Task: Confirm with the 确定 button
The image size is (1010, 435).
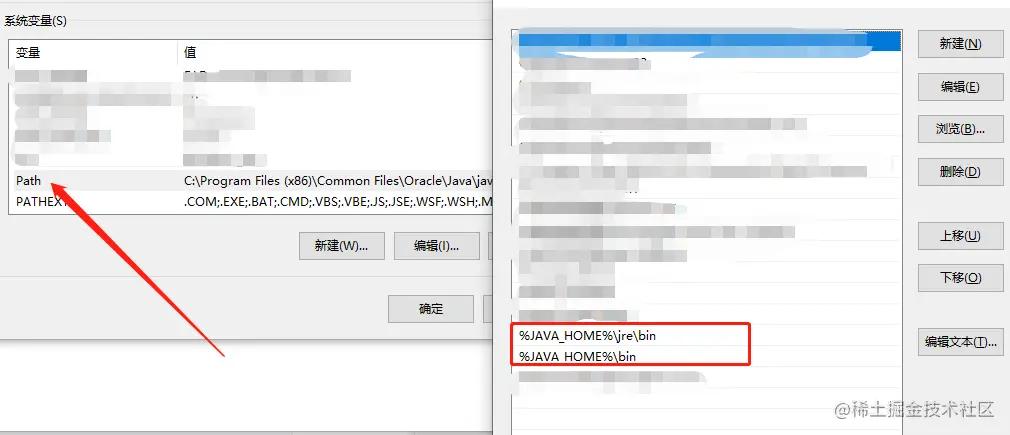Action: pyautogui.click(x=431, y=309)
